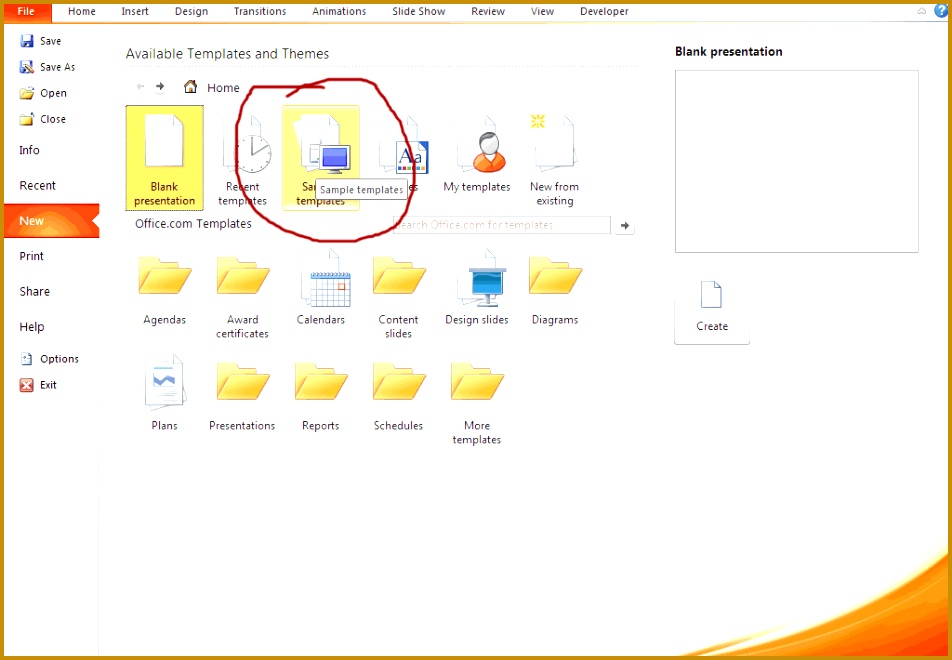
Task: Open the Diagrams folder
Action: (x=555, y=290)
